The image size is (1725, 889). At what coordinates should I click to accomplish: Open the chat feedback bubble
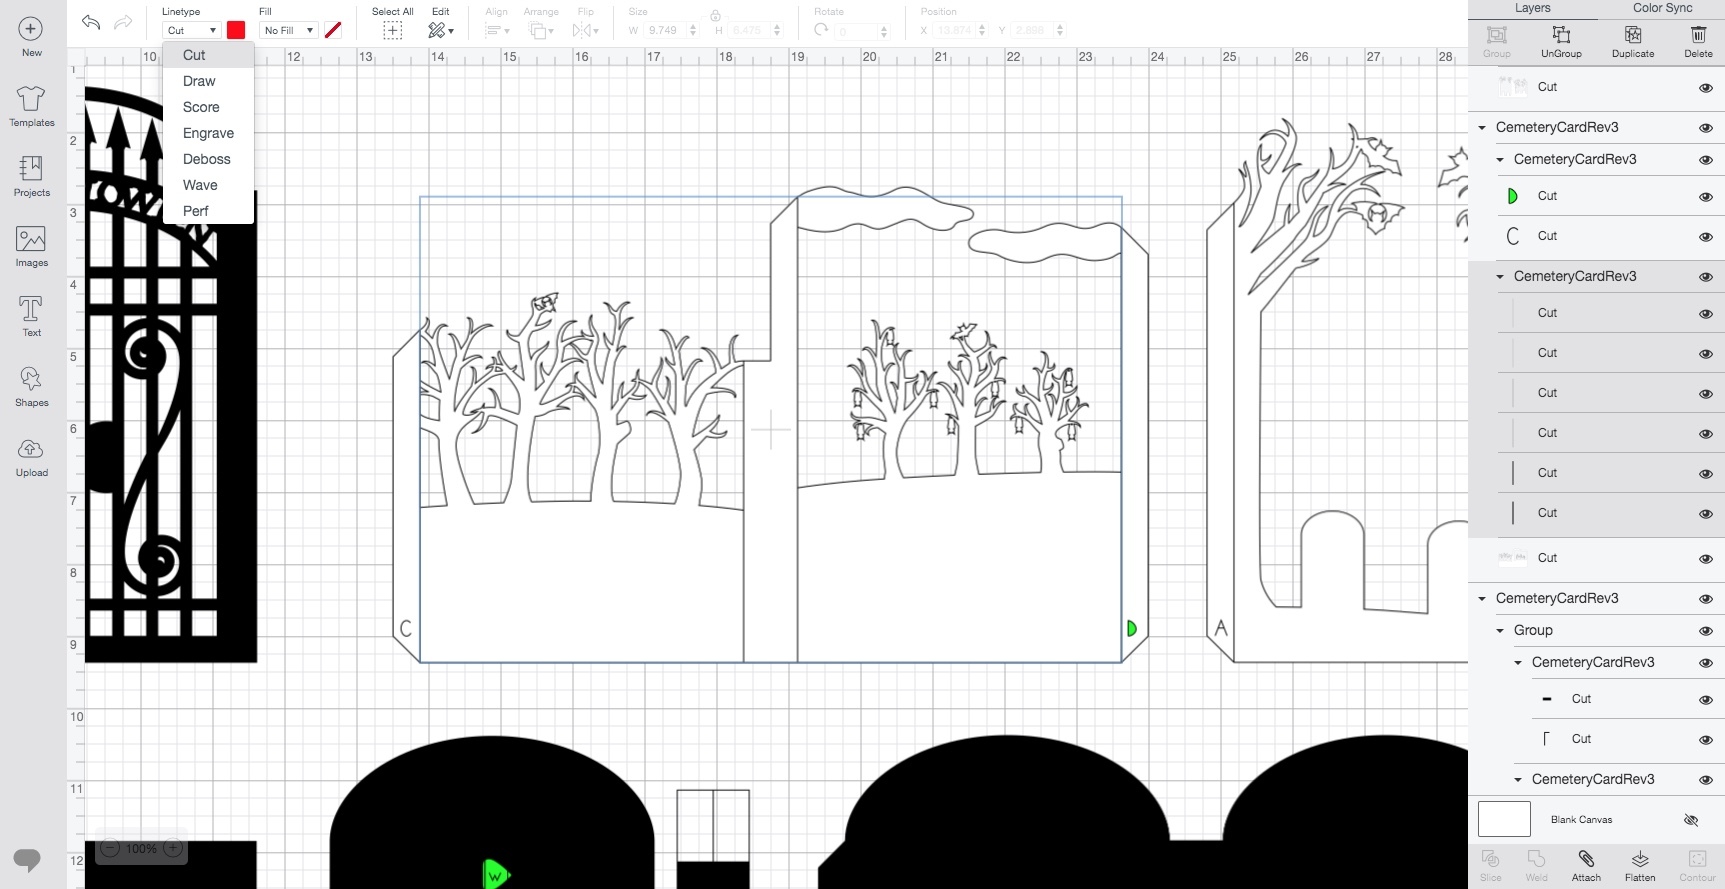tap(28, 859)
